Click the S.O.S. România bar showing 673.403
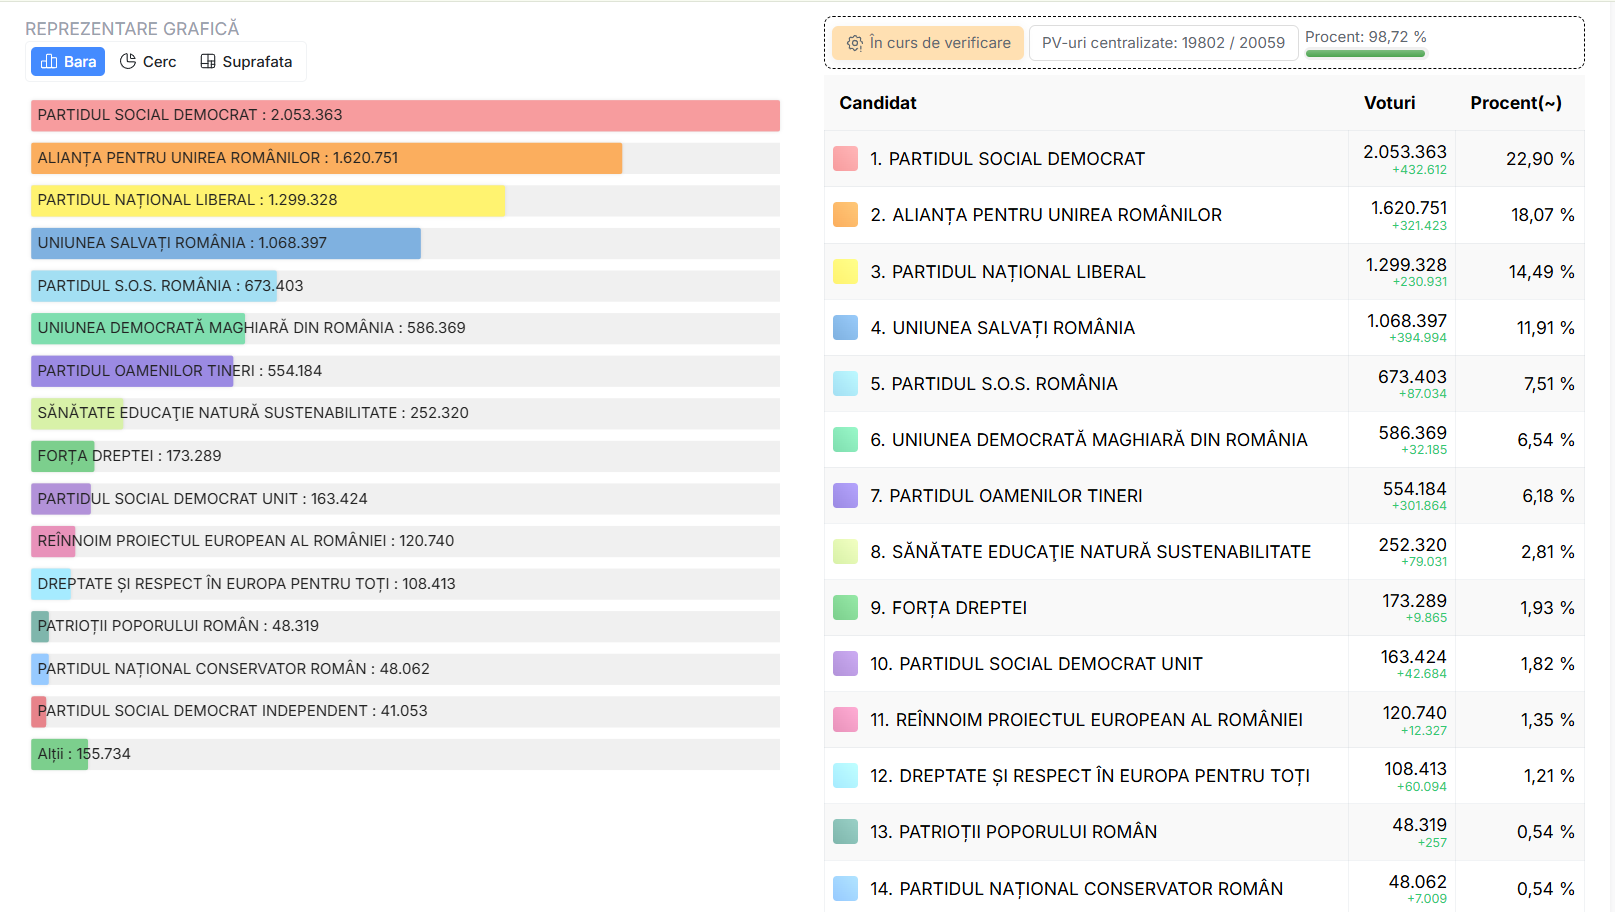1615x912 pixels. tap(154, 286)
